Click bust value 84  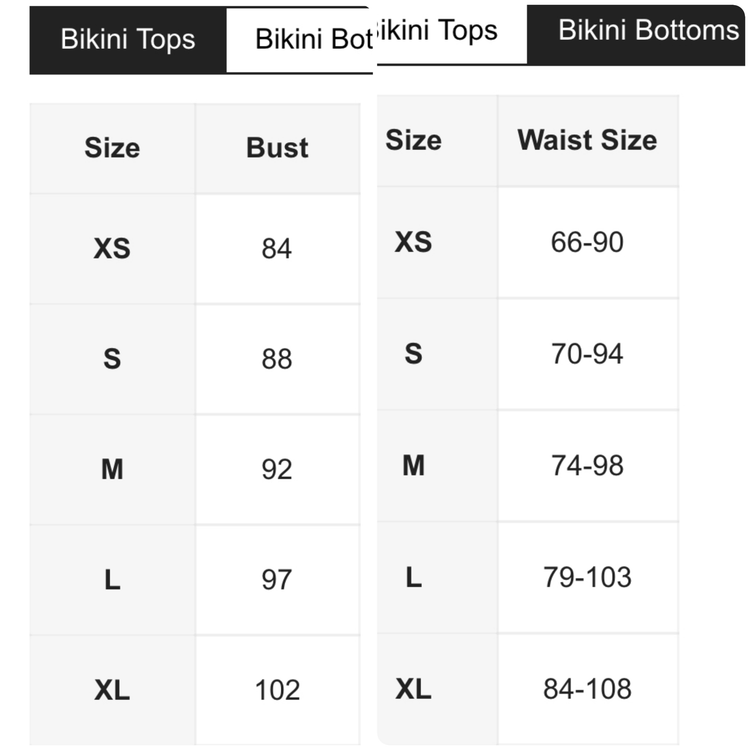coord(277,248)
